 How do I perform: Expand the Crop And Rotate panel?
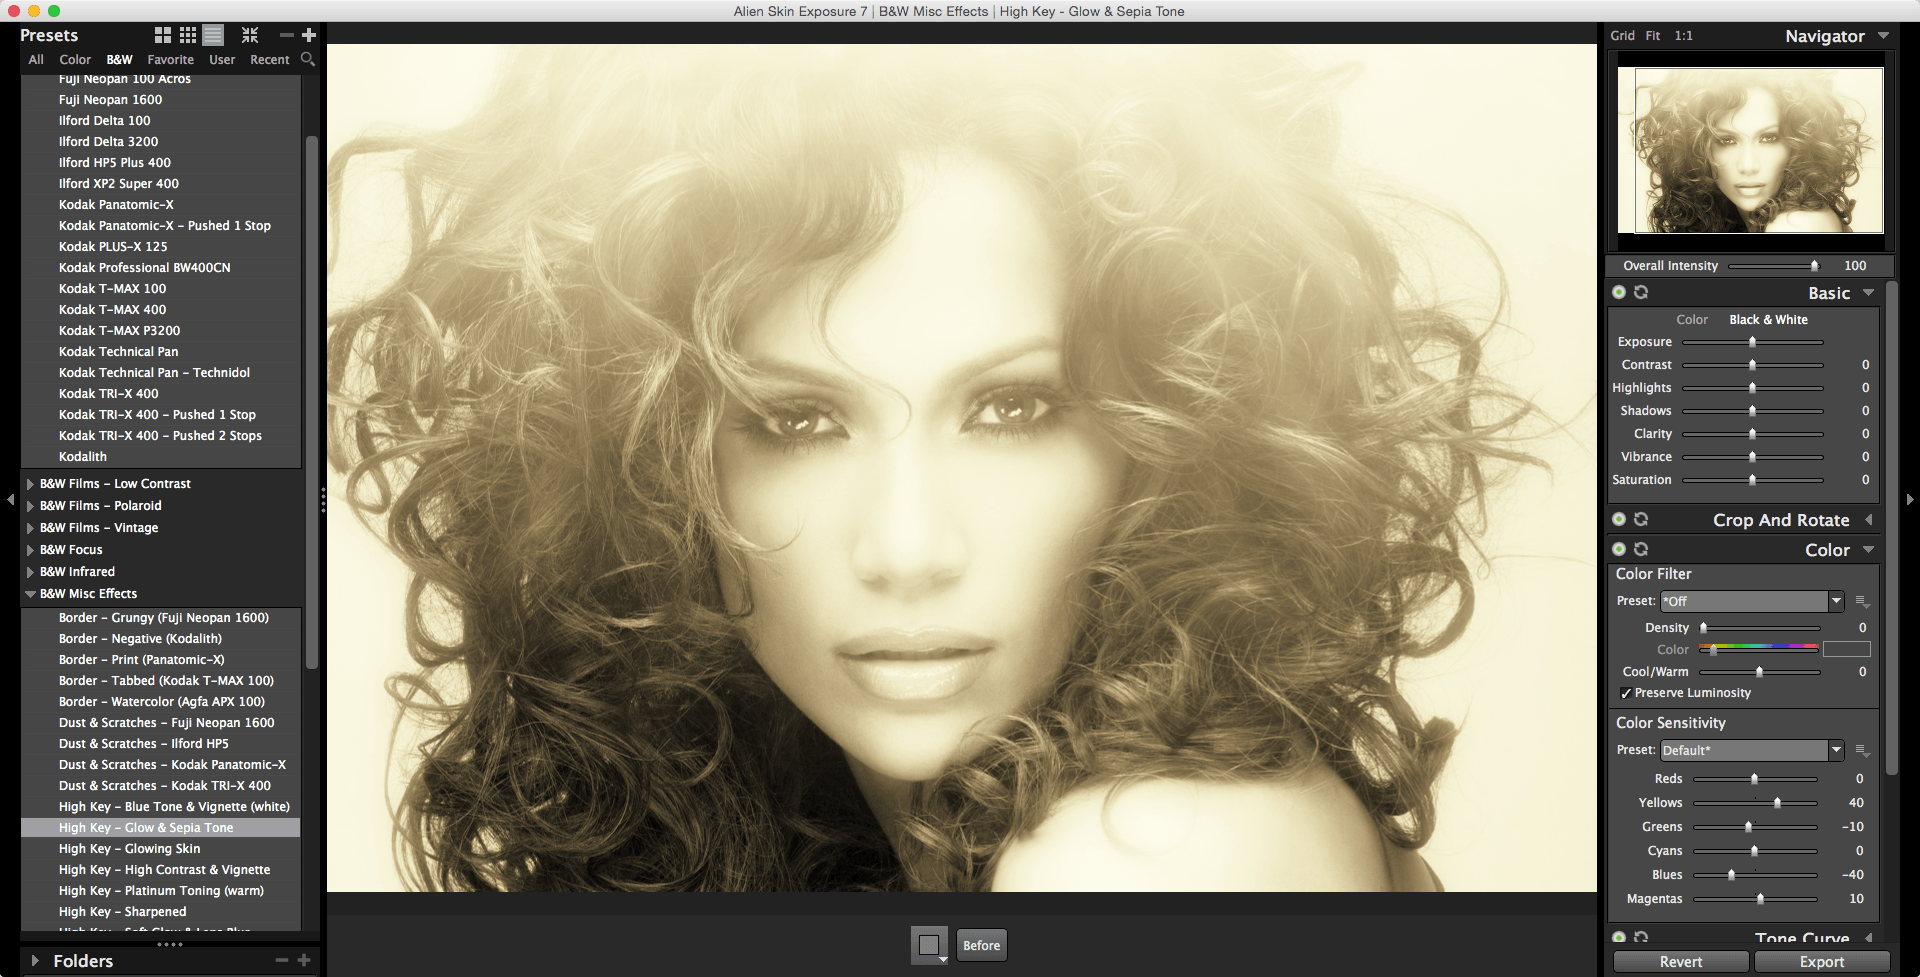1868,520
